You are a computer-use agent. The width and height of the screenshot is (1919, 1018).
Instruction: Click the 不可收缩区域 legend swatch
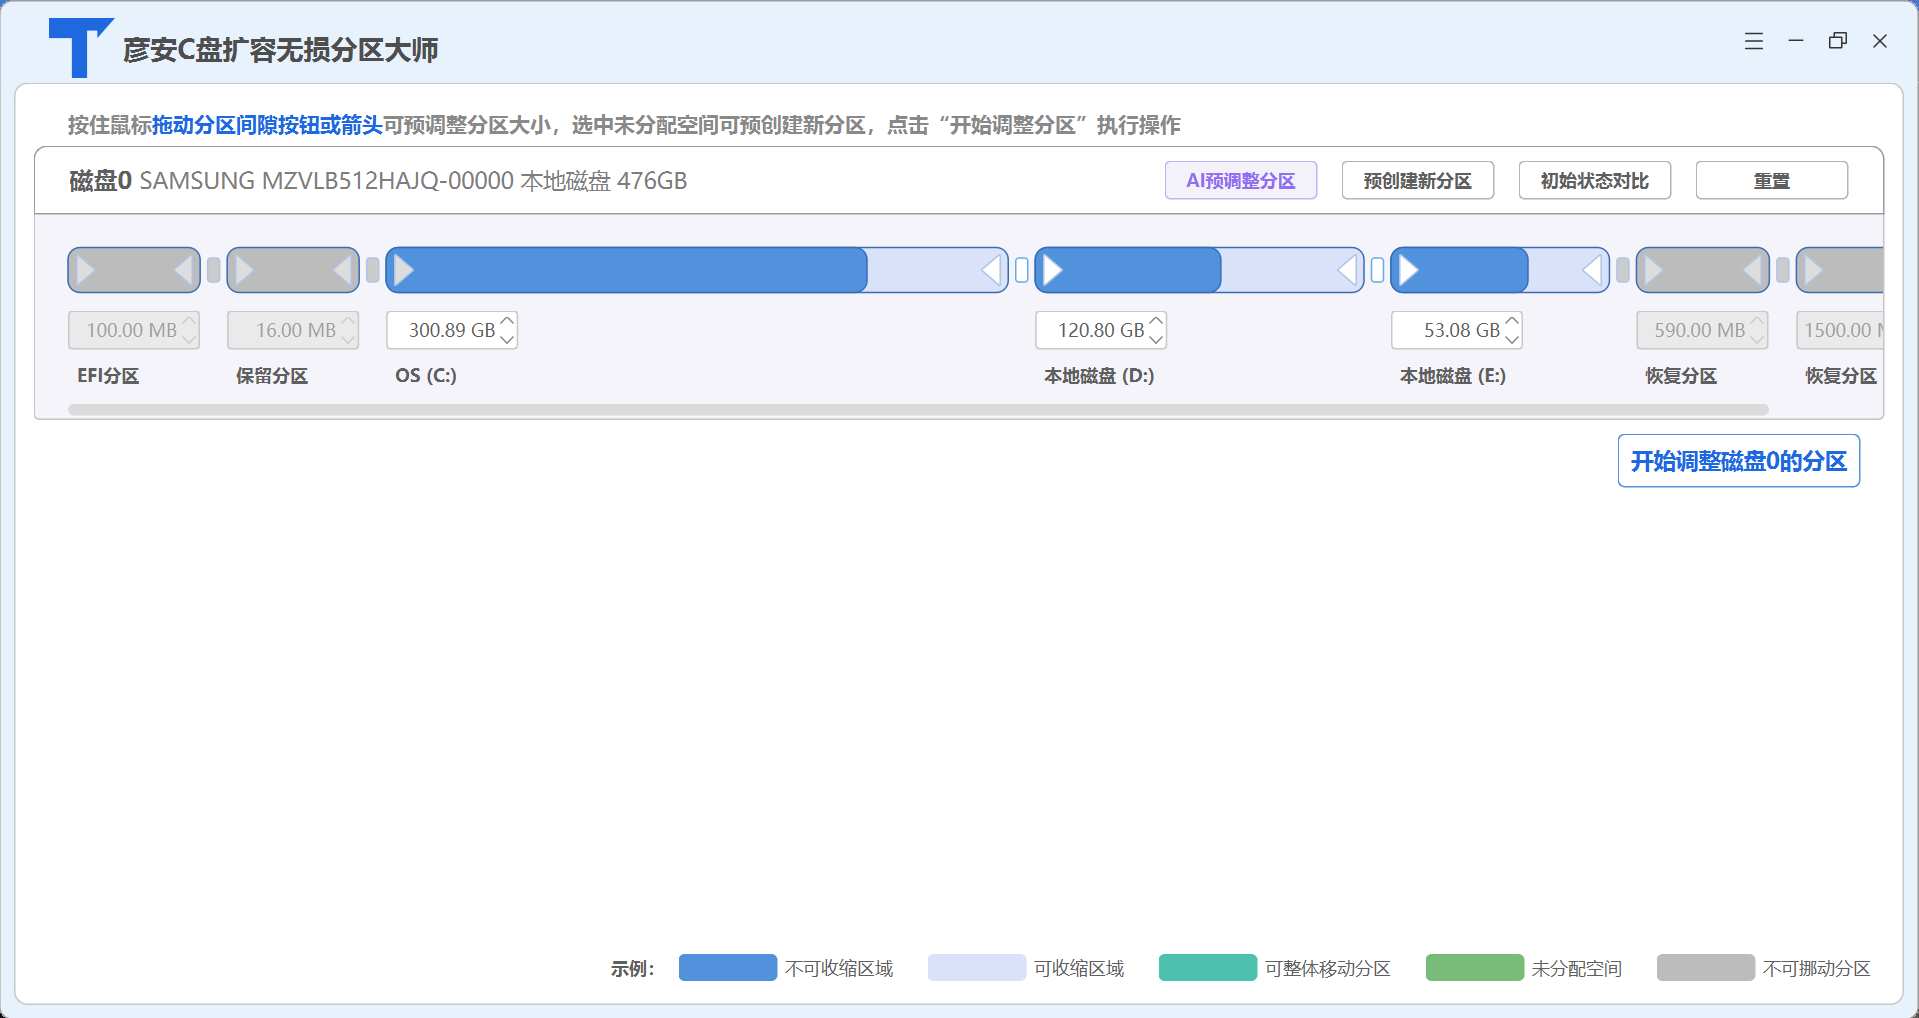[x=728, y=967]
